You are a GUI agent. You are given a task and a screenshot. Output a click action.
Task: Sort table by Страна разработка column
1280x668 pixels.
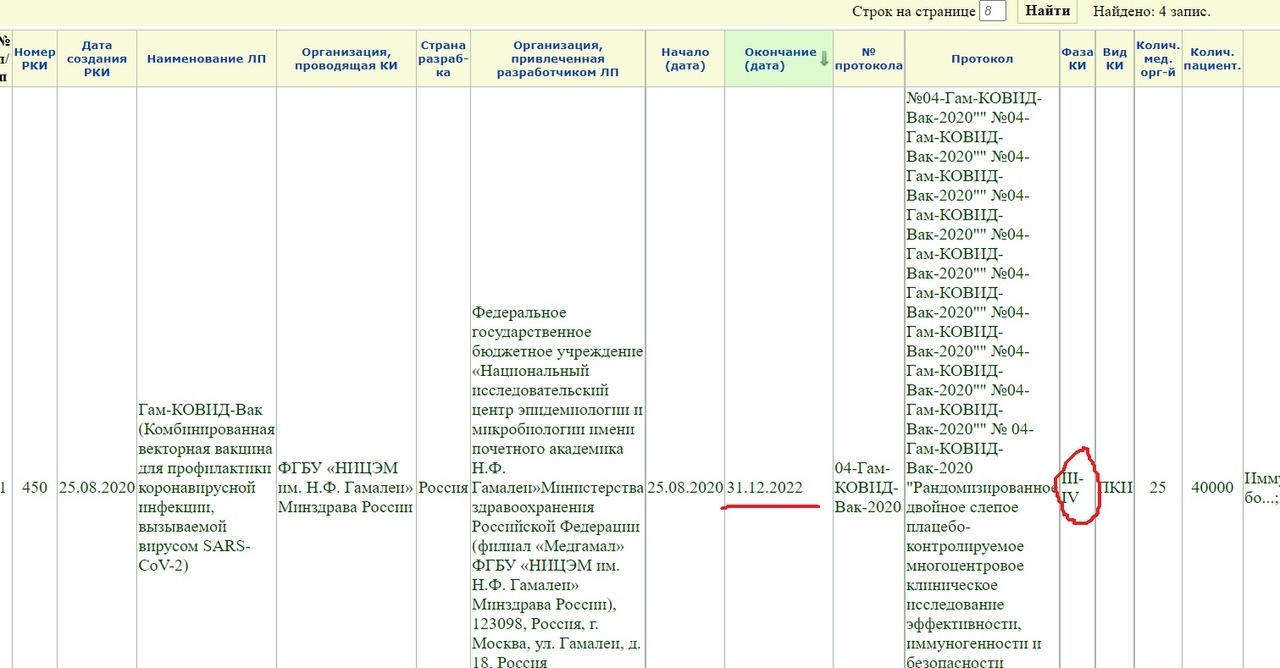tap(443, 59)
